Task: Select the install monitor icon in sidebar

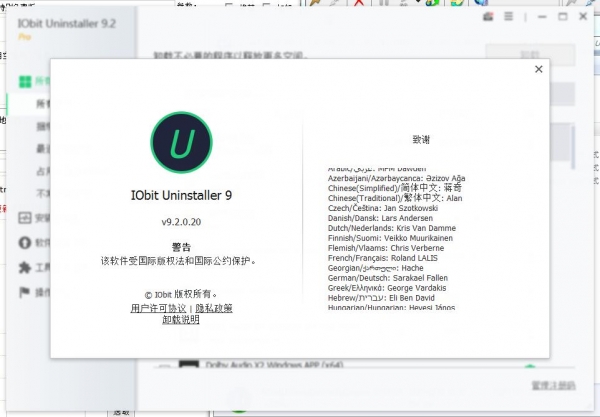Action: 25,218
